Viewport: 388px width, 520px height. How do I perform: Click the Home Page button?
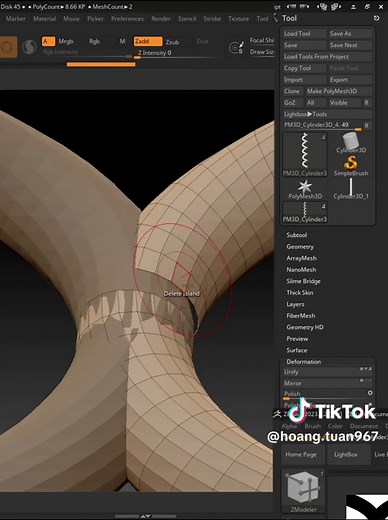click(303, 454)
